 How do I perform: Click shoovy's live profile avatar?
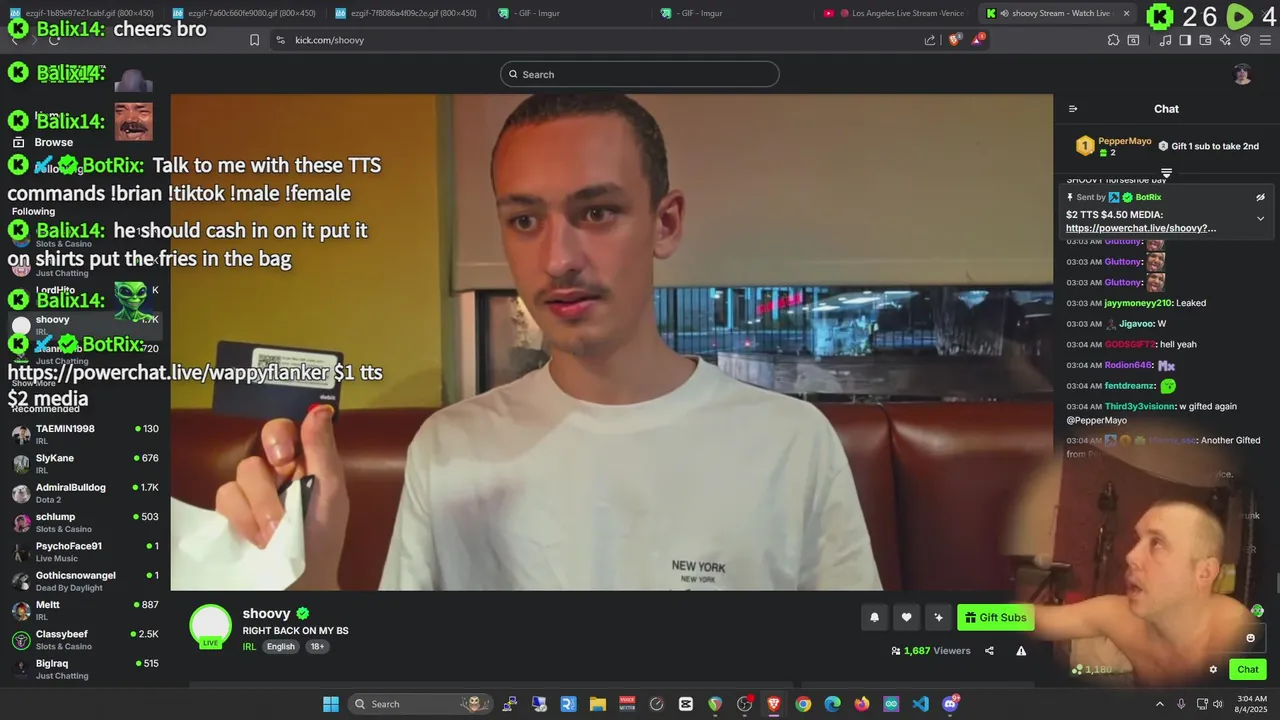pos(210,626)
